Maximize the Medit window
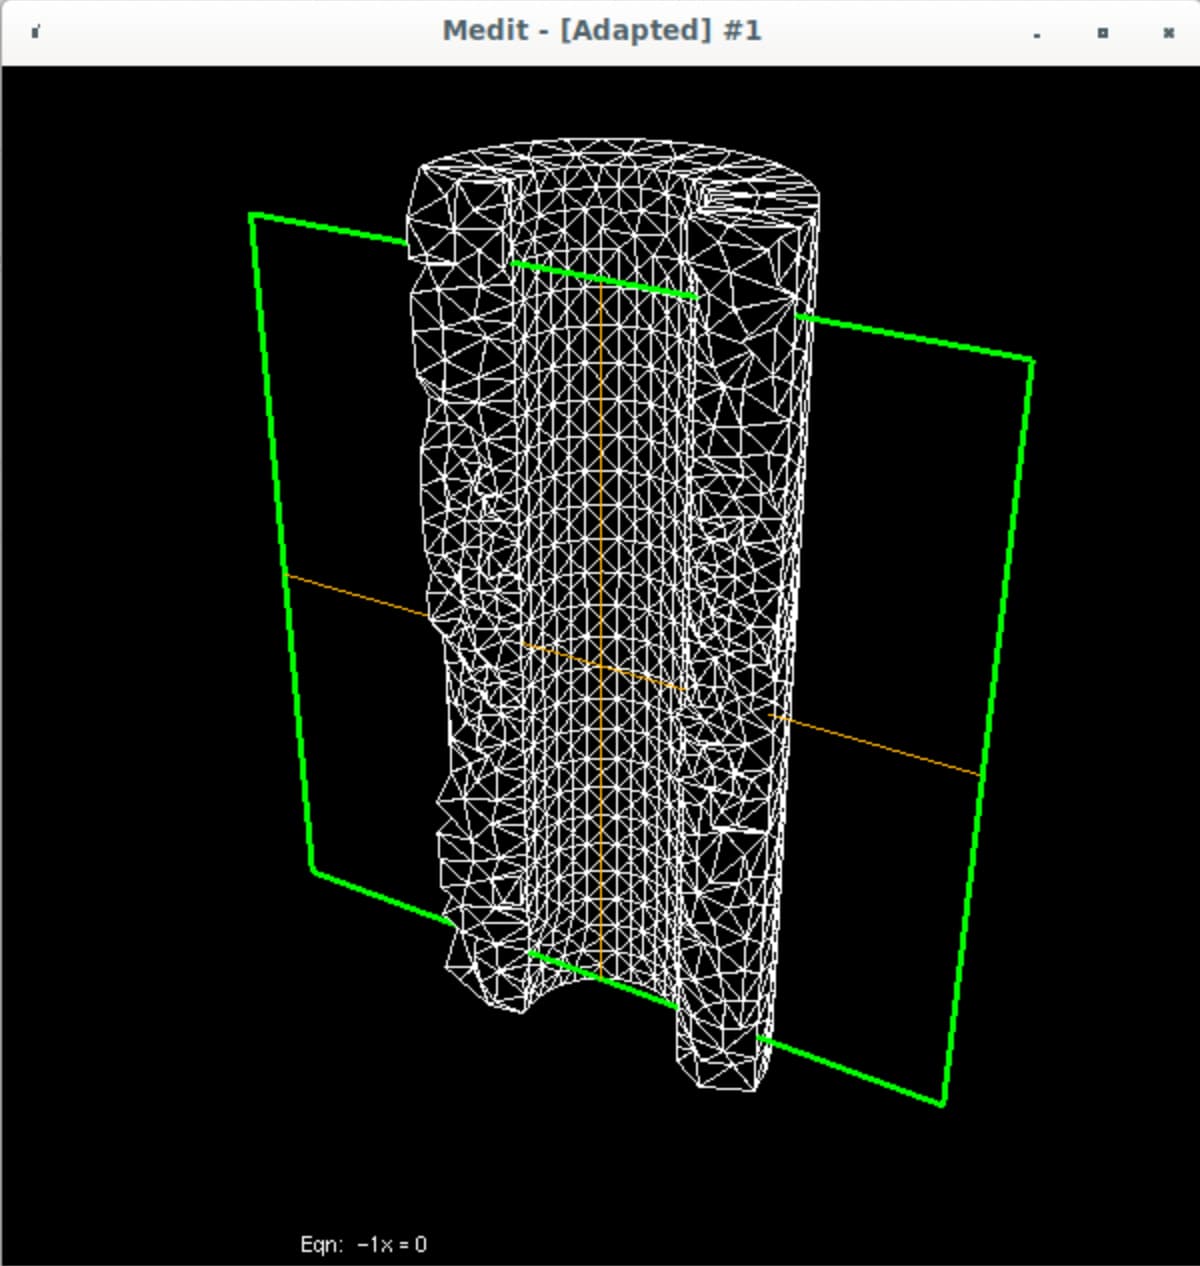 (1102, 33)
